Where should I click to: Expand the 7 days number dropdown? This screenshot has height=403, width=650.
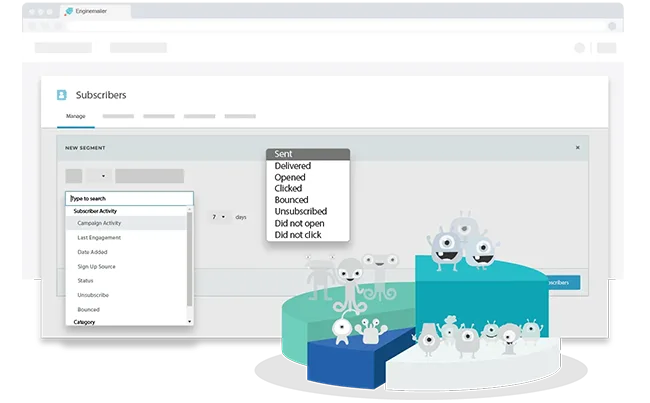point(219,216)
